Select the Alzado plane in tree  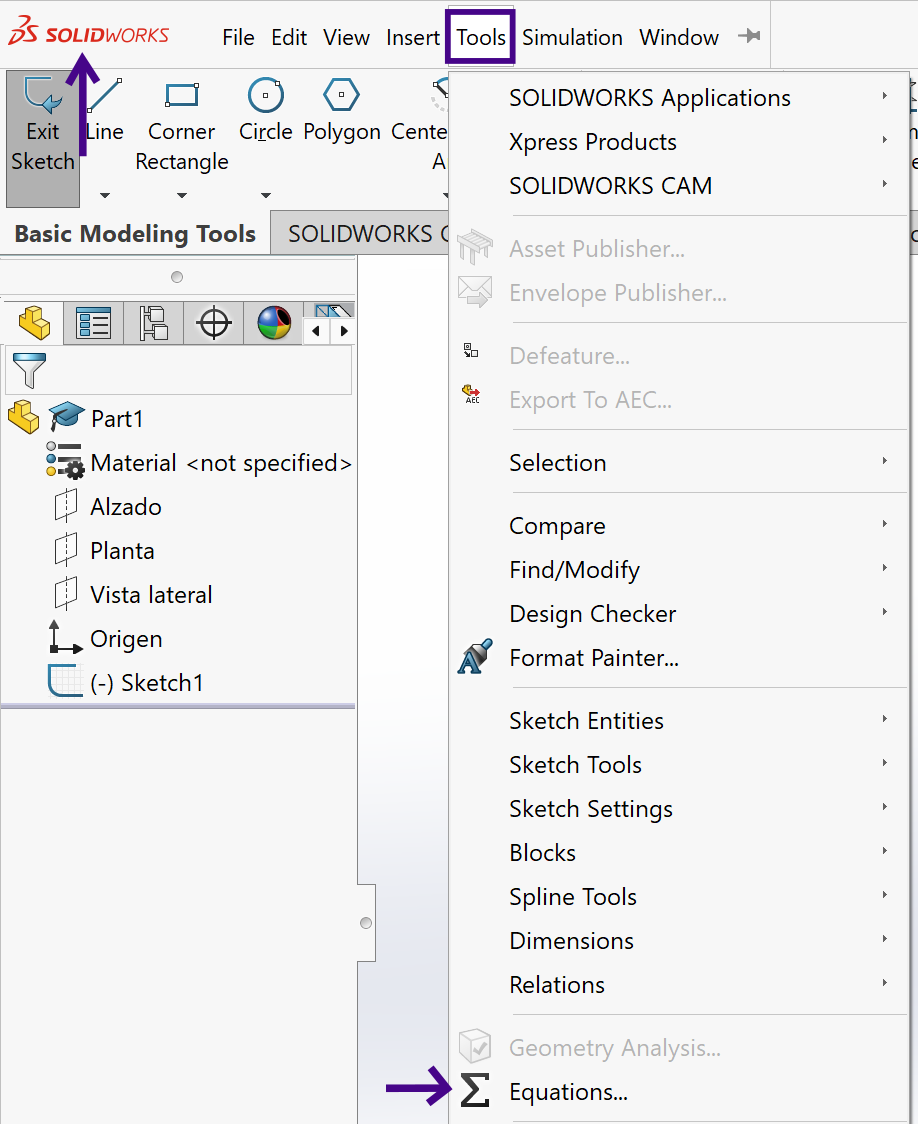point(126,507)
